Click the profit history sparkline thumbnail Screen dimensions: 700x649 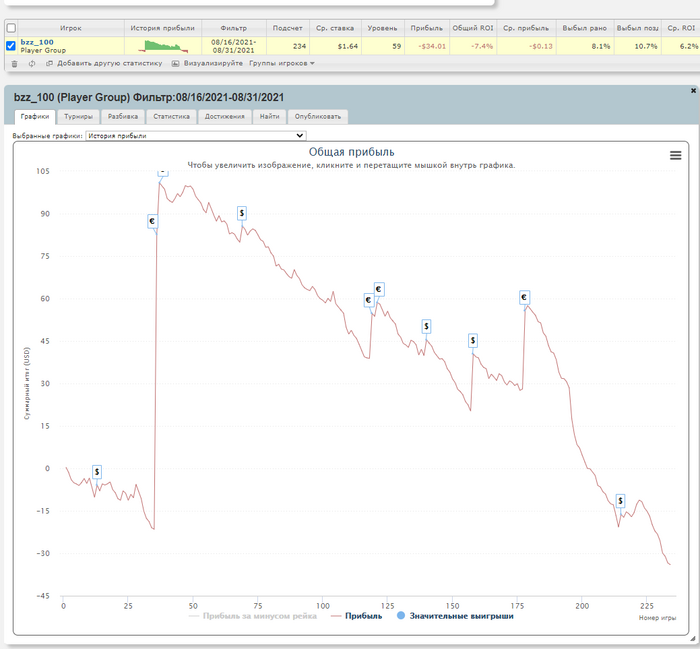pyautogui.click(x=162, y=46)
